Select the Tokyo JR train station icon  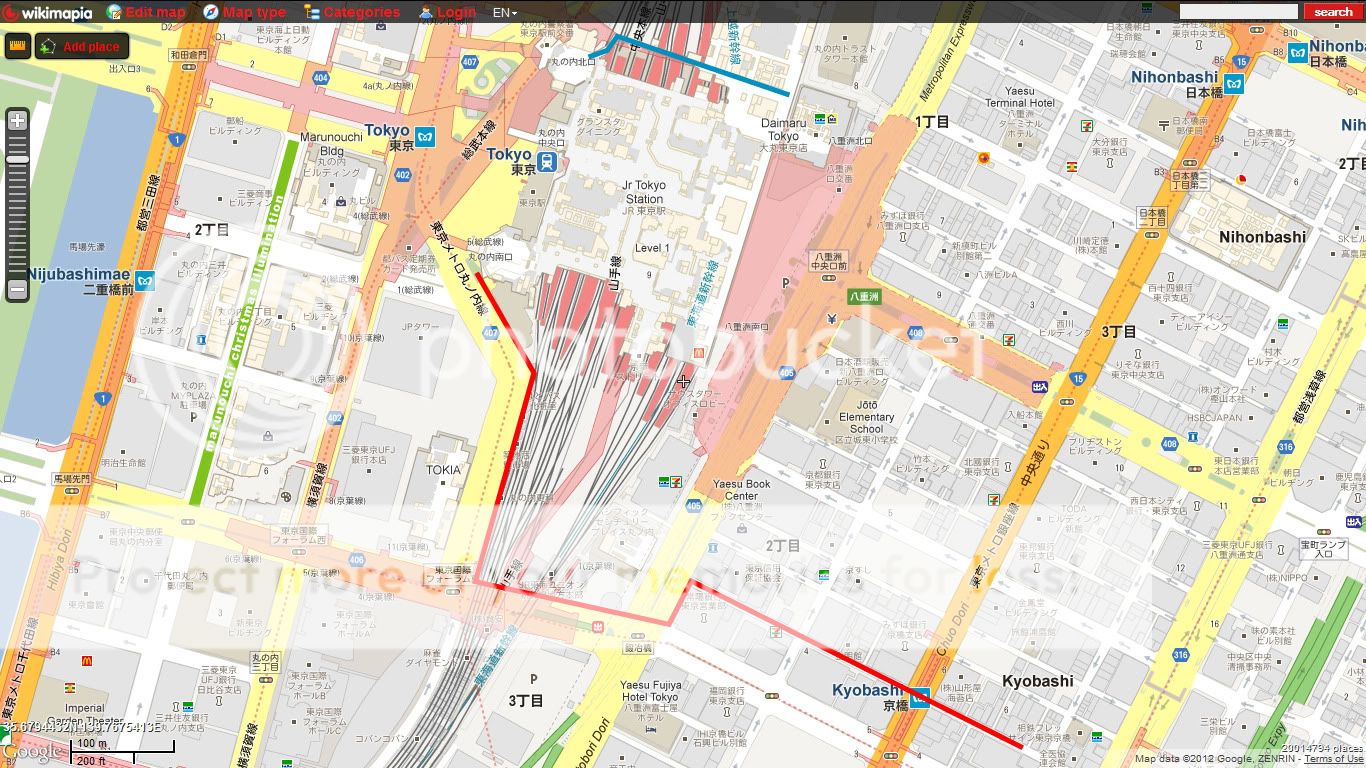point(548,161)
